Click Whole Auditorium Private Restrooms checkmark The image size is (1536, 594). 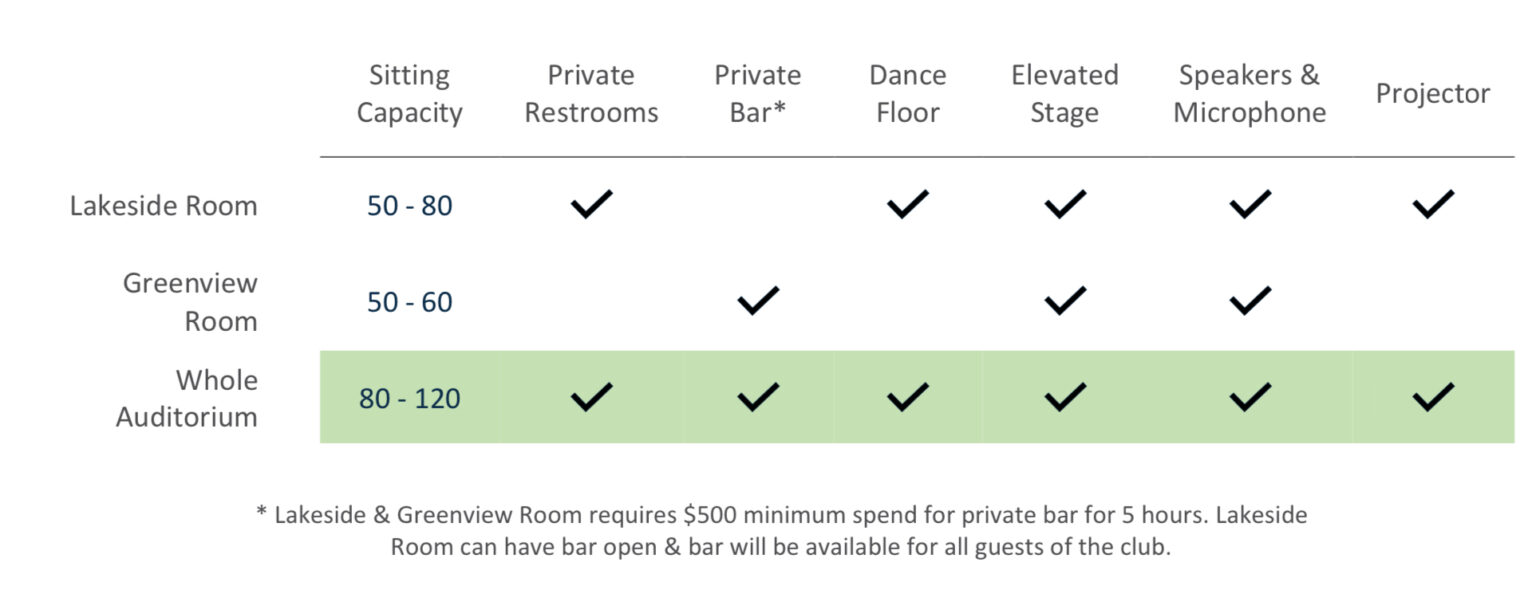click(x=591, y=398)
